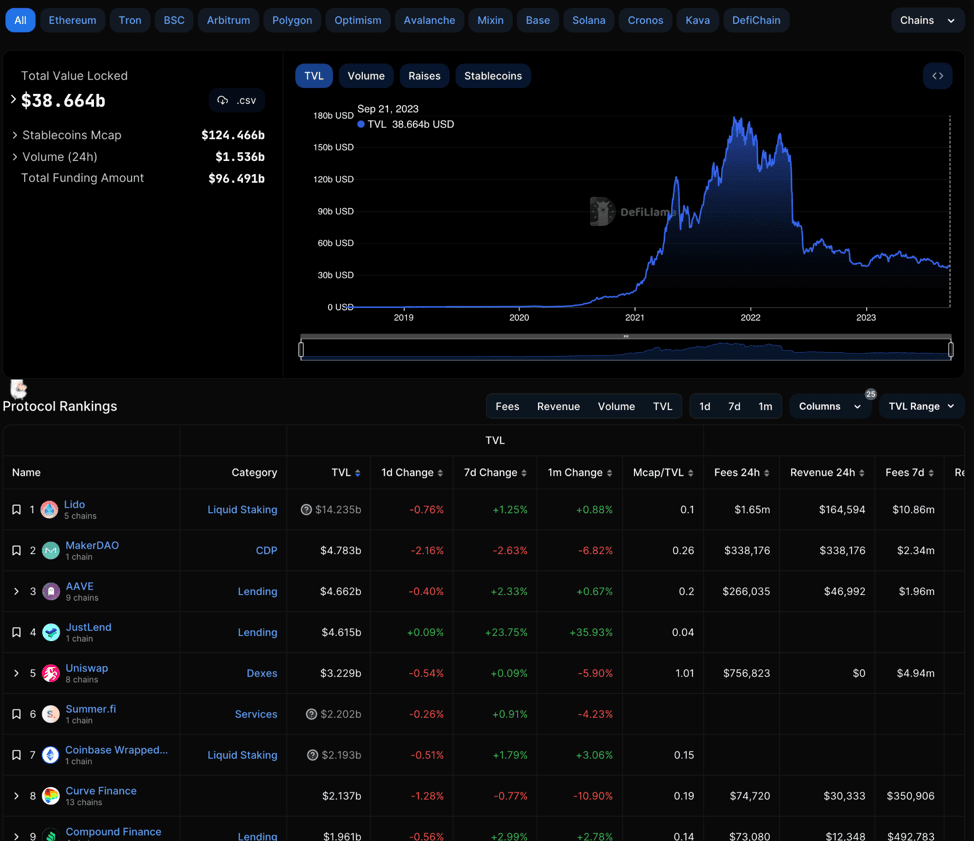974x841 pixels.
Task: Open the Columns selector dropdown
Action: 829,406
